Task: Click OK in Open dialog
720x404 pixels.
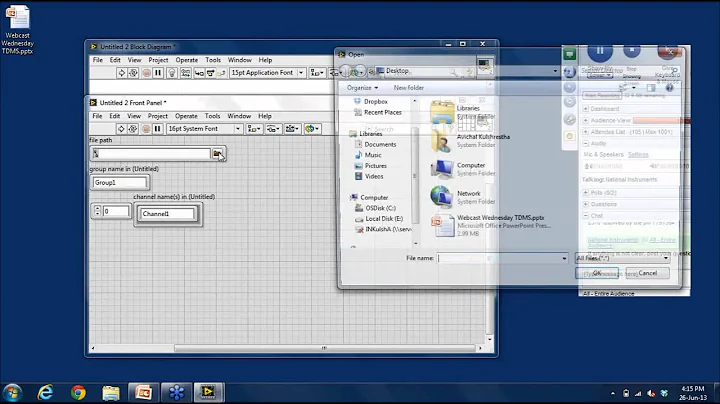Action: click(597, 273)
